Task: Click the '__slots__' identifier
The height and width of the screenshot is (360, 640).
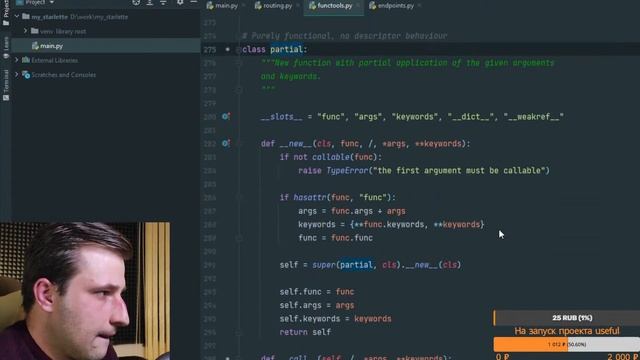Action: tap(282, 117)
